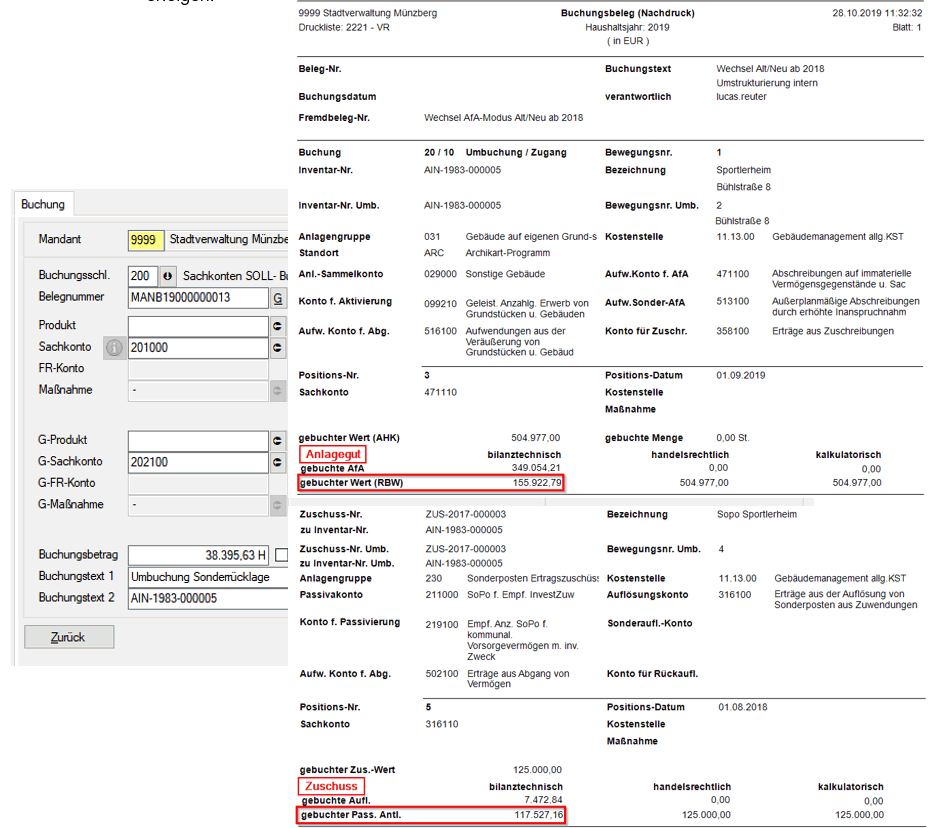The image size is (930, 828).
Task: Open the G-Sachkonto lookup arrow
Action: pyautogui.click(x=277, y=462)
